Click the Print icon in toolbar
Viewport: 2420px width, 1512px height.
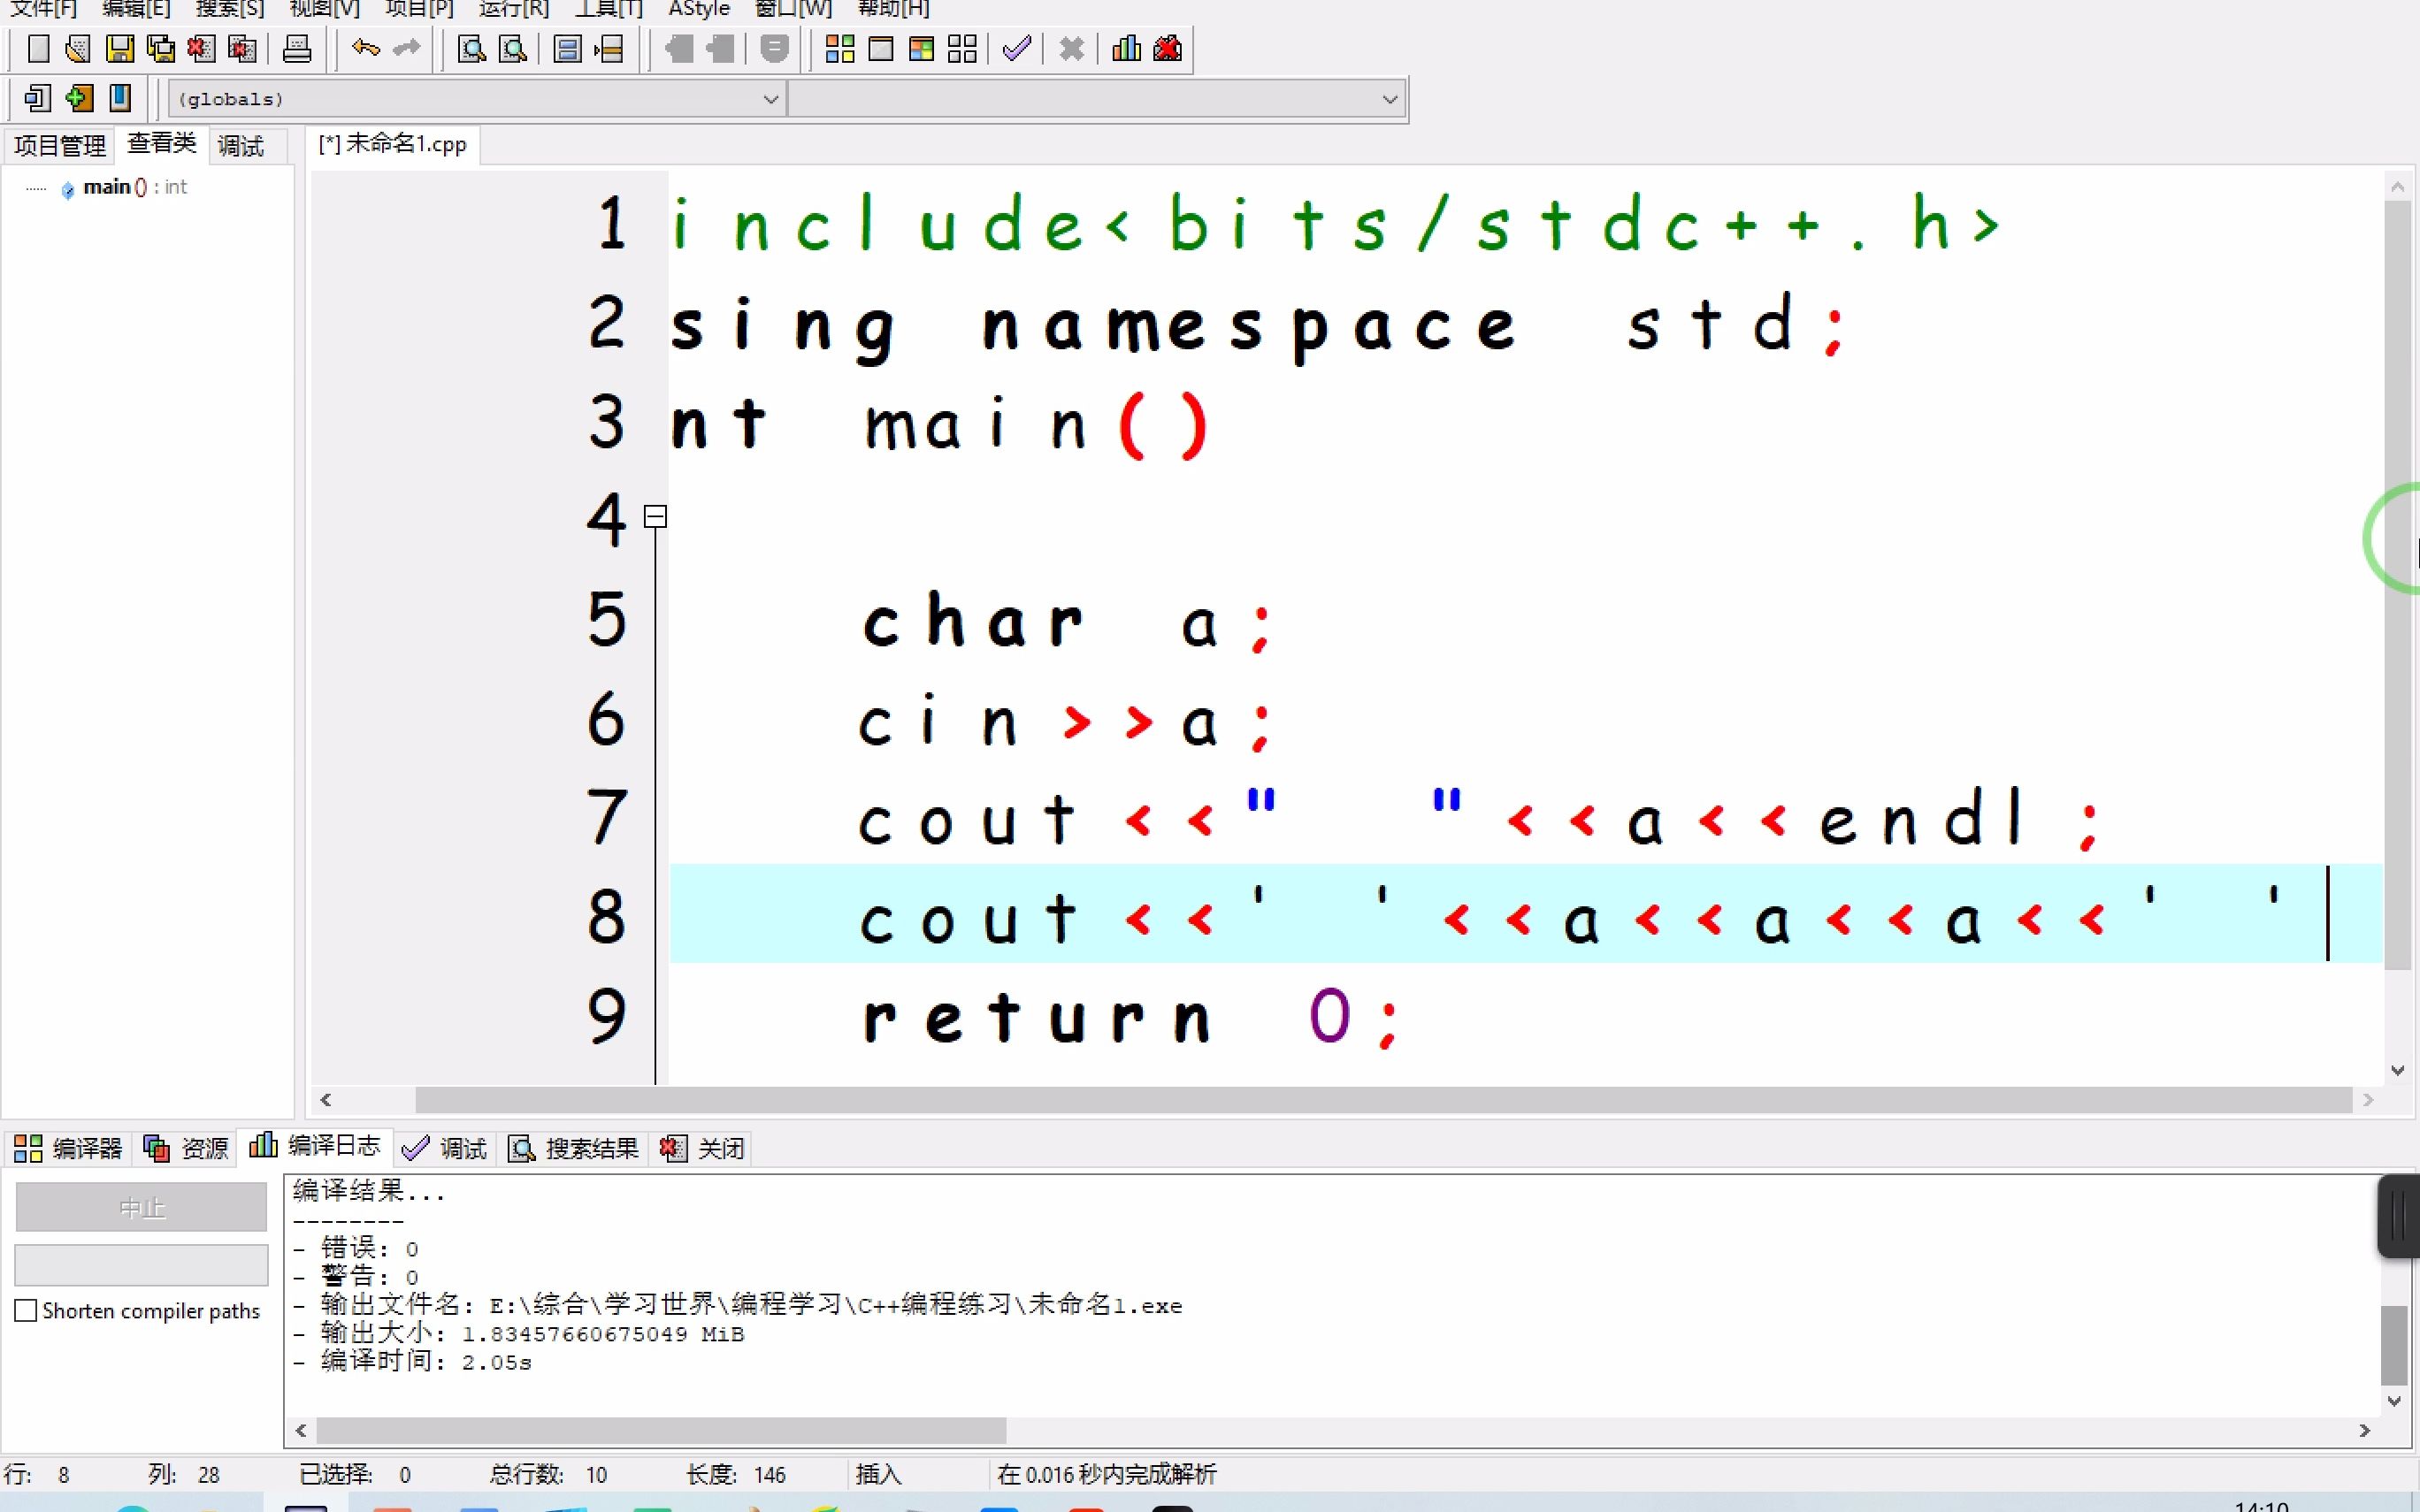point(297,48)
